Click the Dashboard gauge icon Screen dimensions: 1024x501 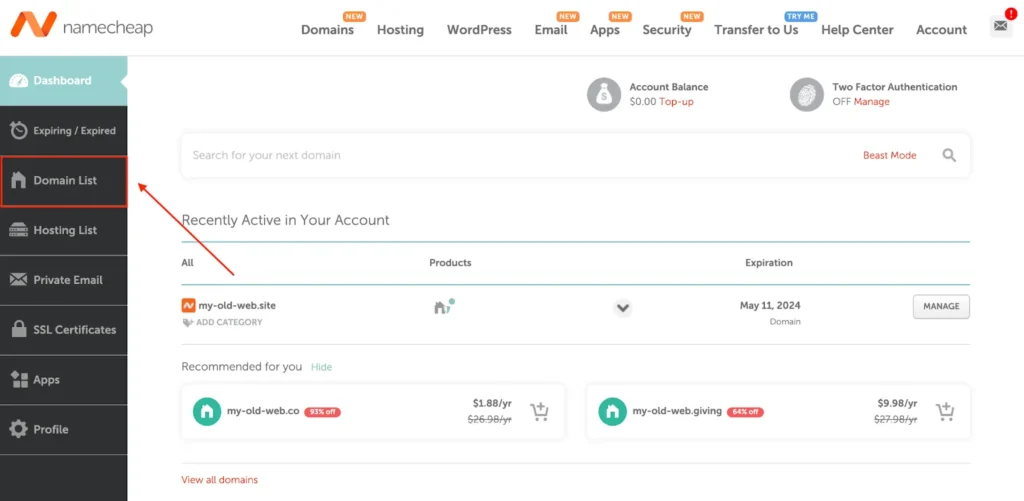(19, 81)
